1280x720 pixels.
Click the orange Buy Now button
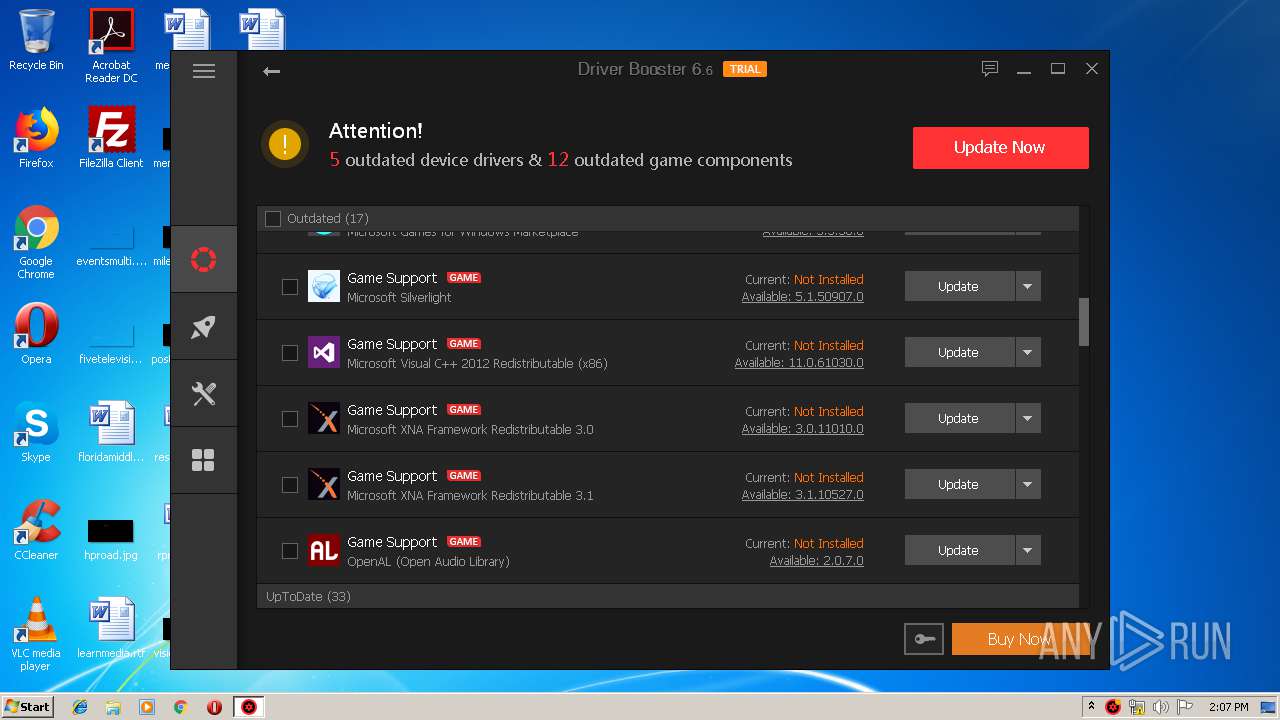point(1020,639)
